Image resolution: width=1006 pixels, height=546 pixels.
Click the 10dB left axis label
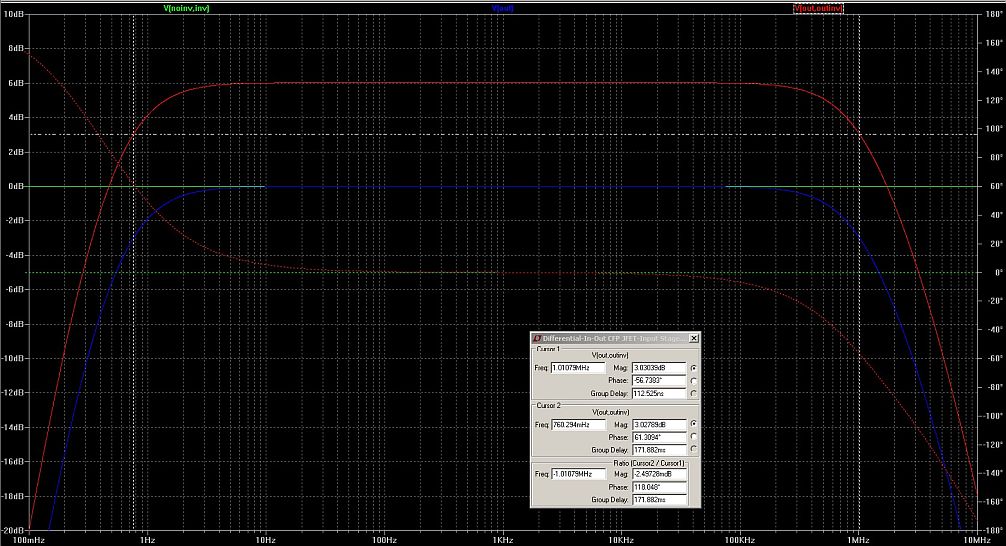click(13, 13)
